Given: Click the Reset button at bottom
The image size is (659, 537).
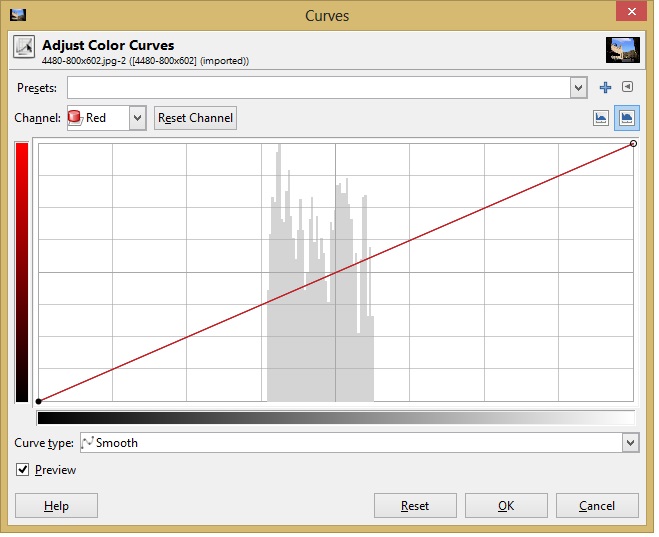Looking at the screenshot, I should (x=415, y=506).
